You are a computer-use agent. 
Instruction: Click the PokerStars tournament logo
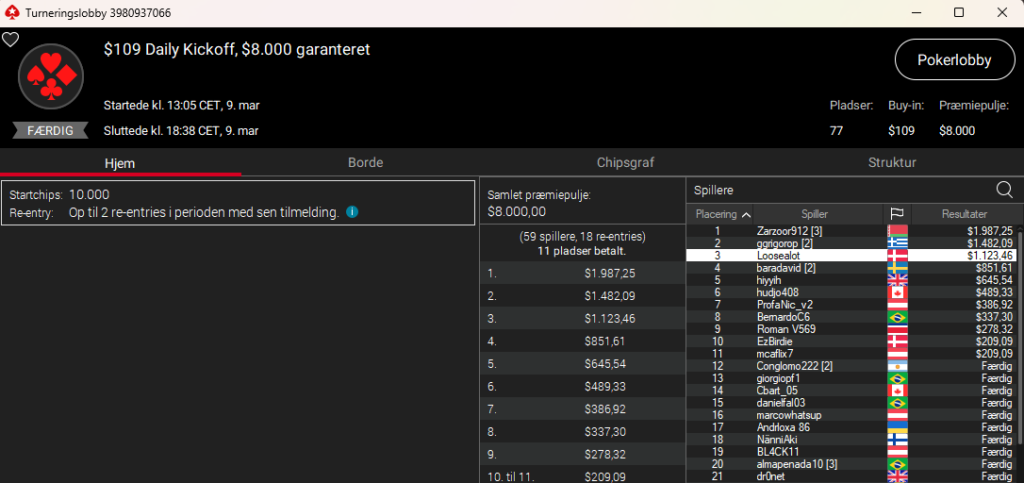(x=51, y=76)
